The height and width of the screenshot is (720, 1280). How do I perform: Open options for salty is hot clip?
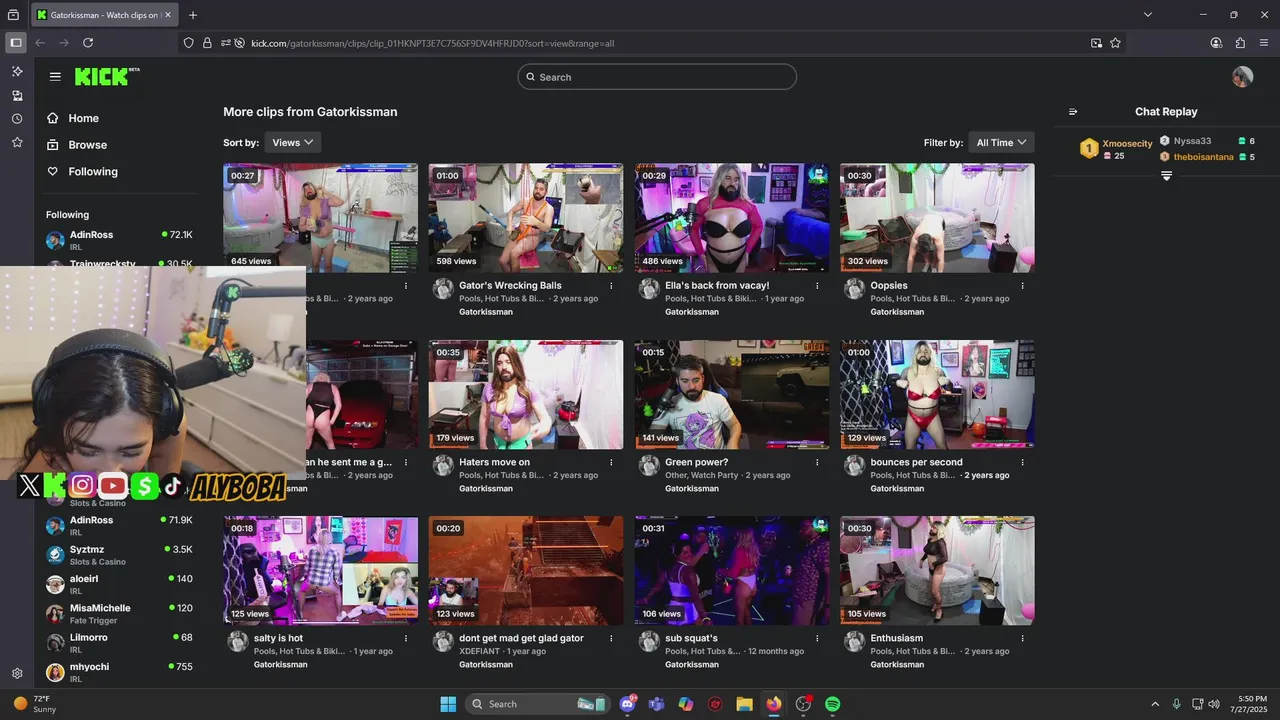(406, 638)
